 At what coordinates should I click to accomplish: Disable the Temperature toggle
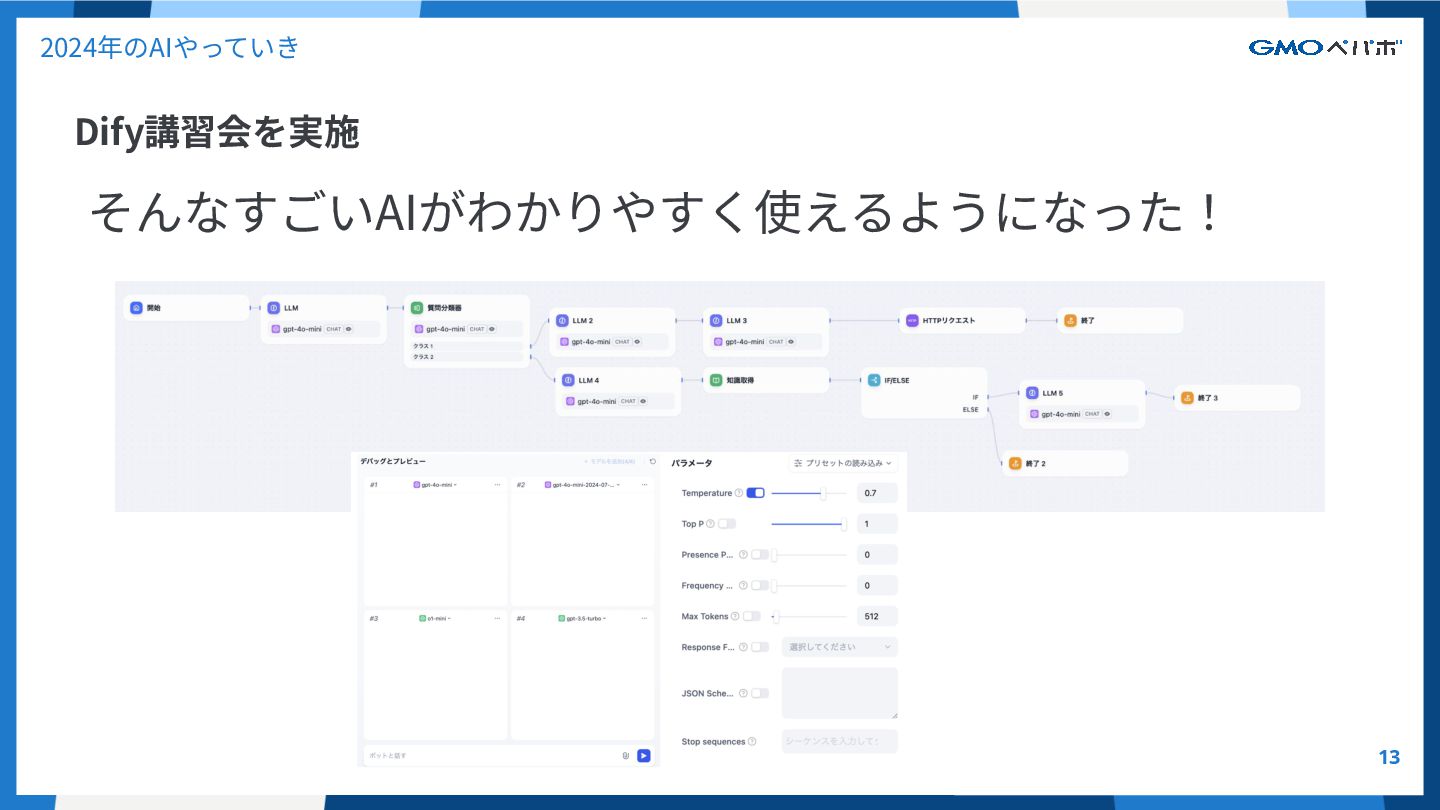(x=755, y=493)
